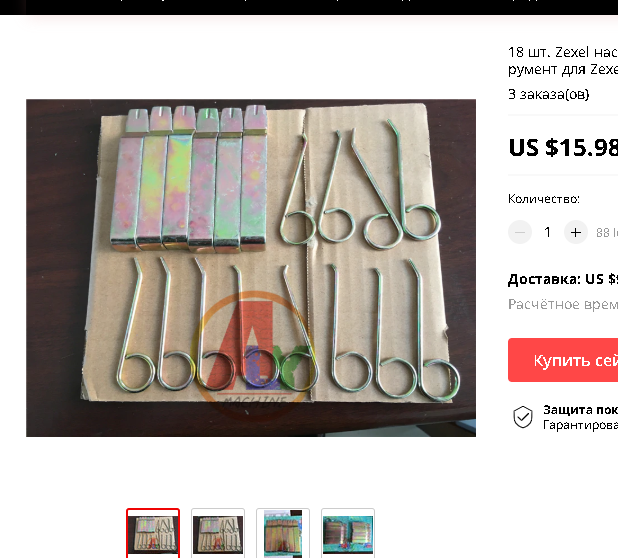Image resolution: width=618 pixels, height=558 pixels.
Task: Open the Доставка shipping cost details
Action: (563, 279)
